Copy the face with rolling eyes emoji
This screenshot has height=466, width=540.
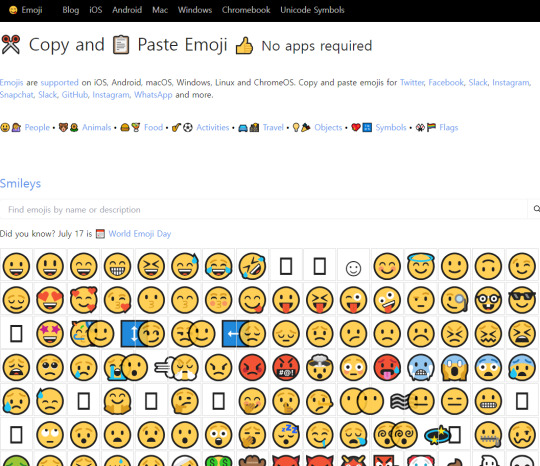pos(50,435)
